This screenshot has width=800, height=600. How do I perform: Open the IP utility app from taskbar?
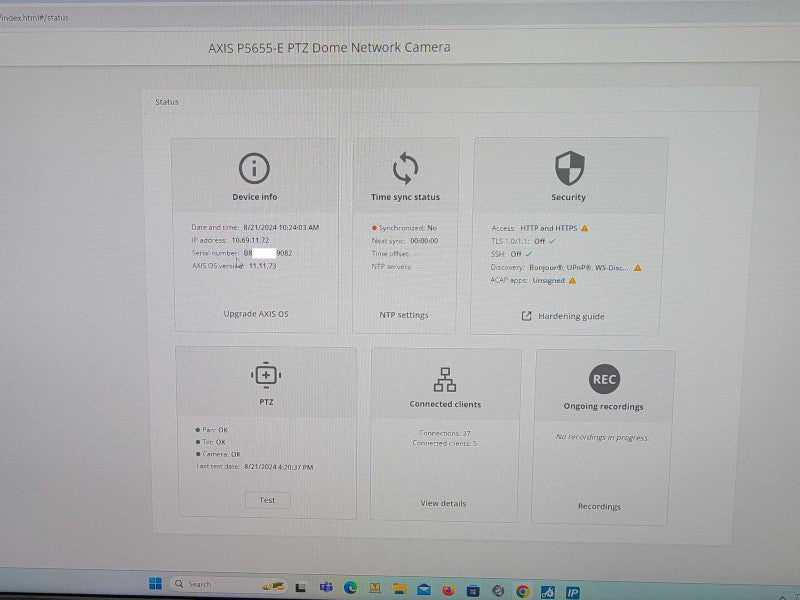[x=572, y=592]
